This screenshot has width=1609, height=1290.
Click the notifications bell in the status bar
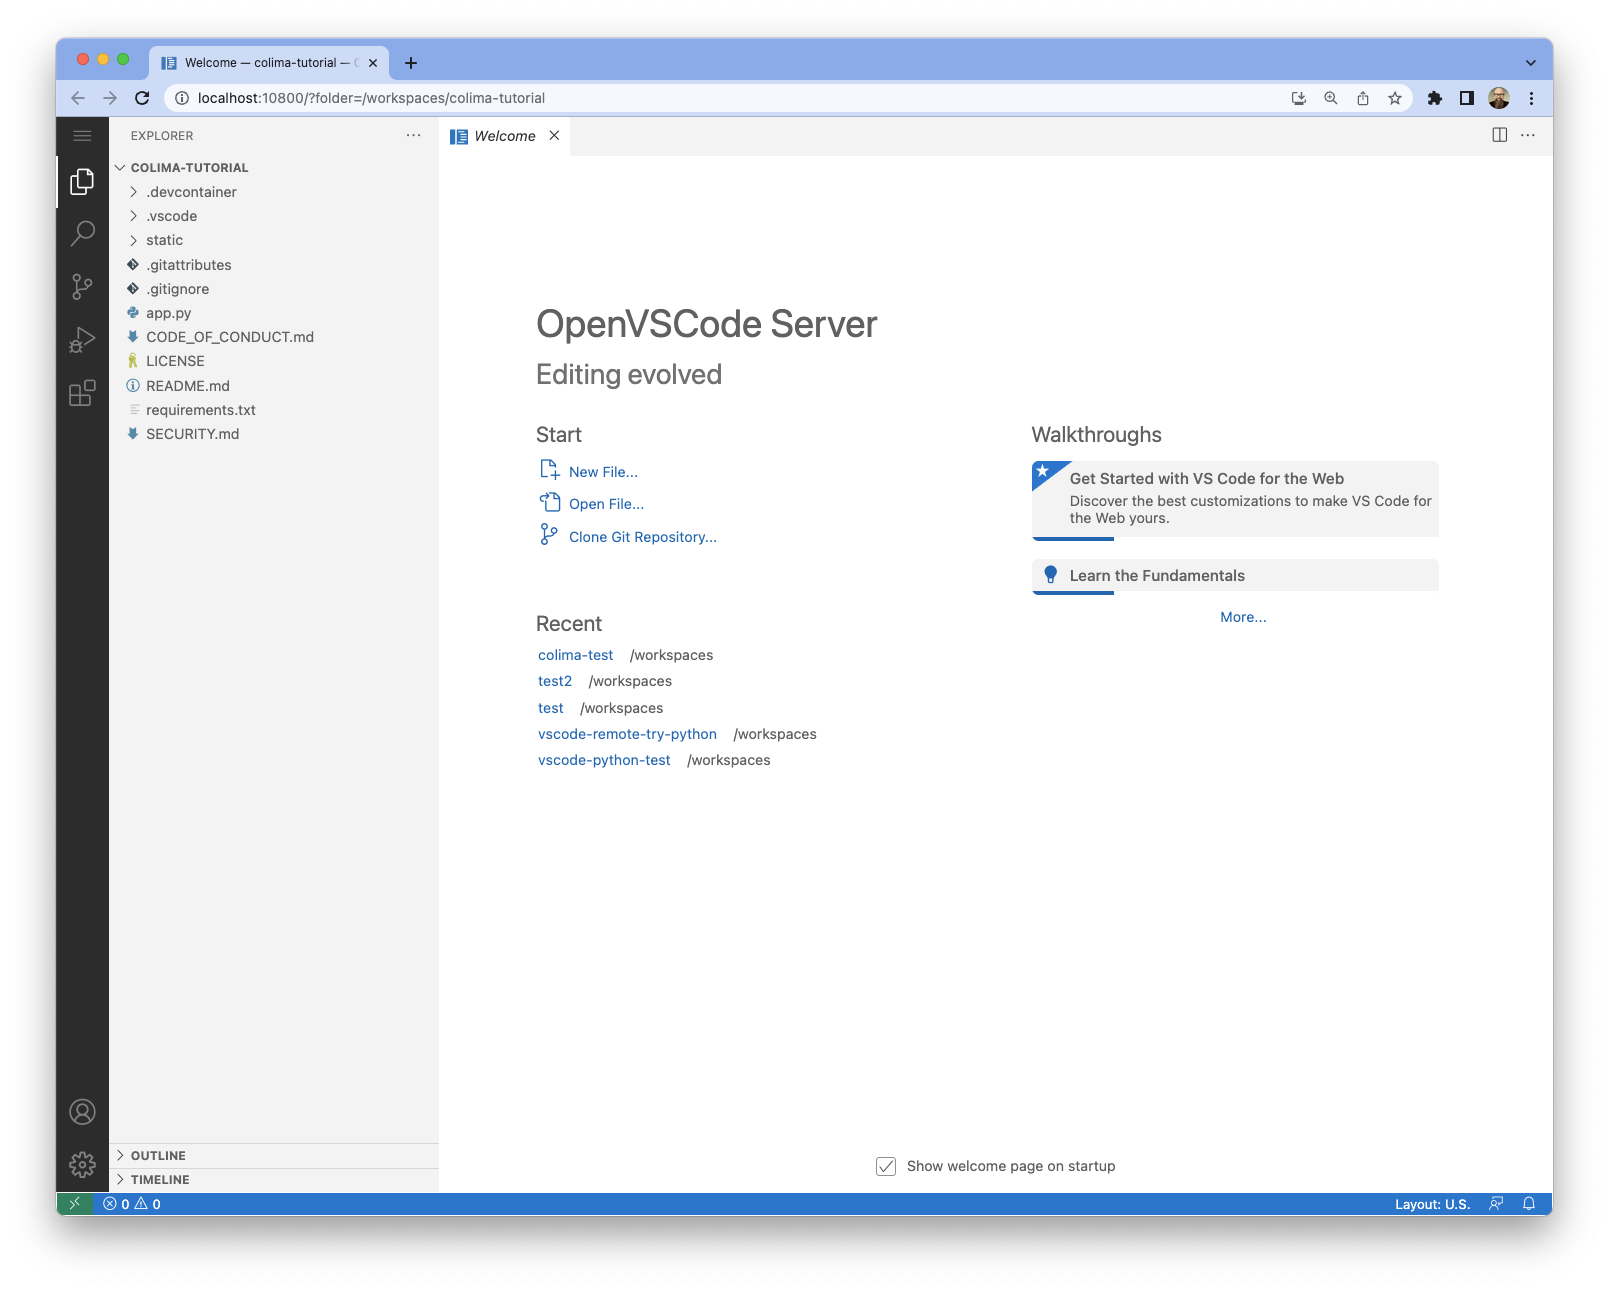tap(1528, 1204)
